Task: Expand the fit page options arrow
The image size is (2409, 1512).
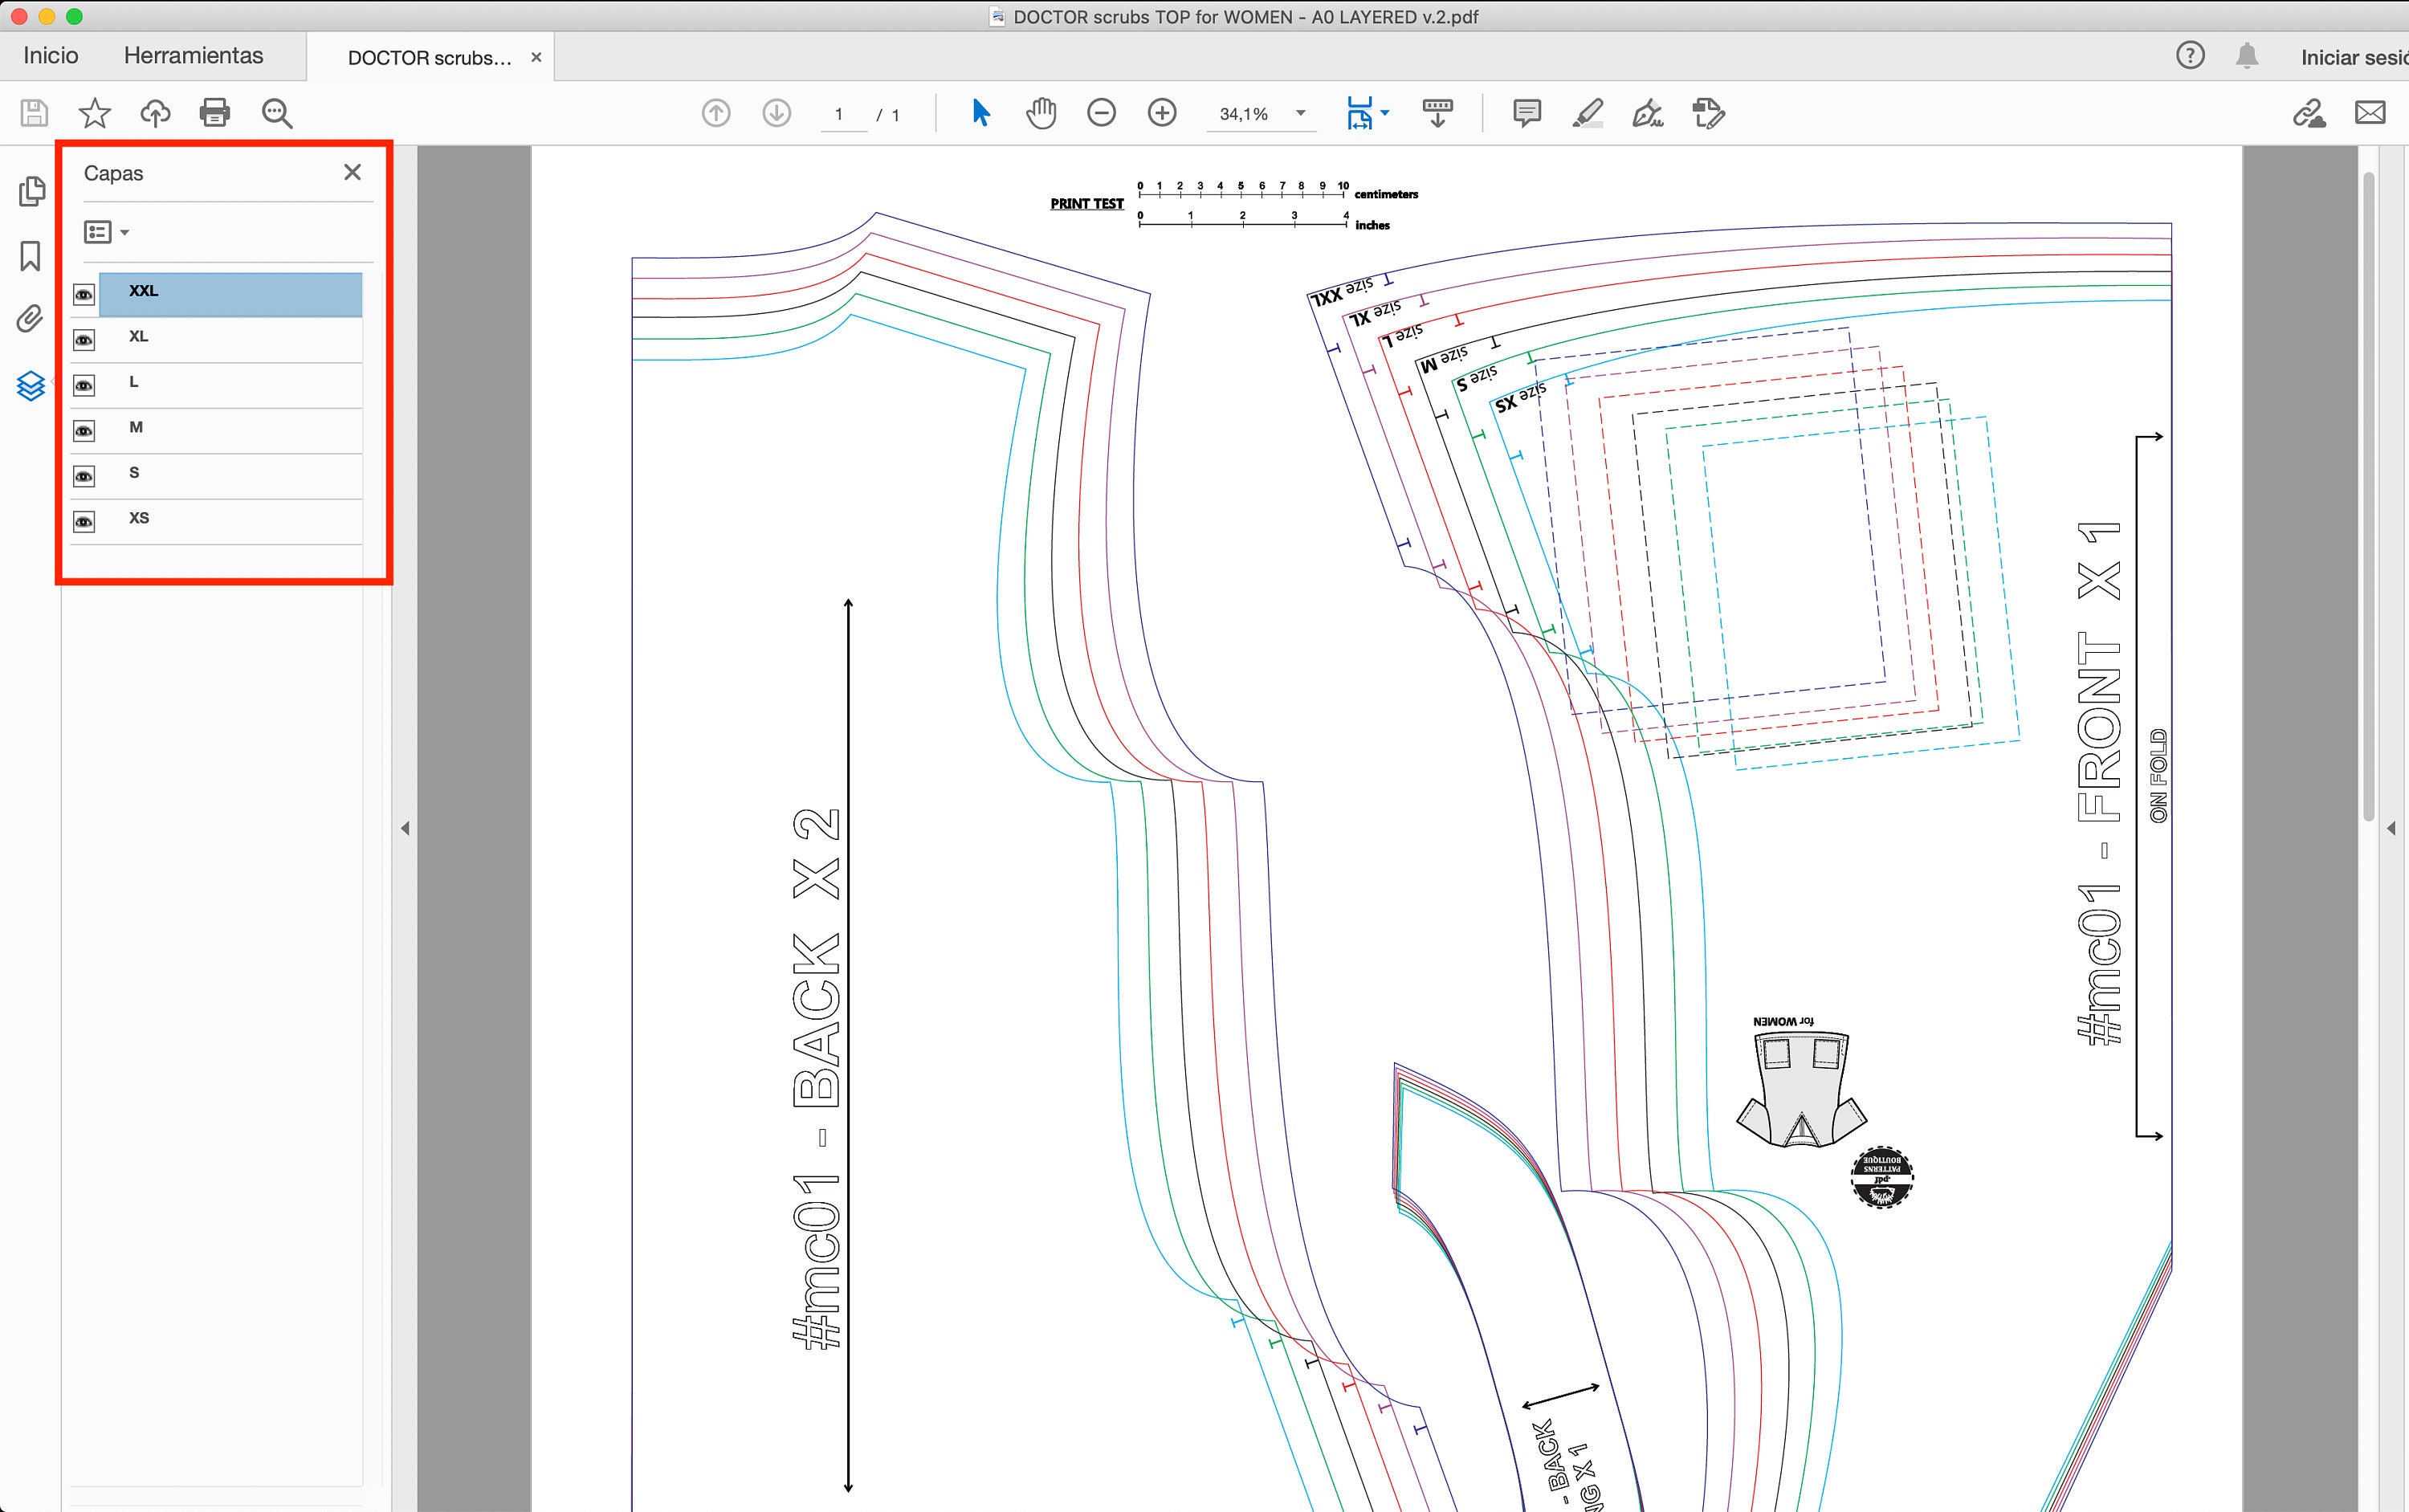Action: [x=1385, y=113]
